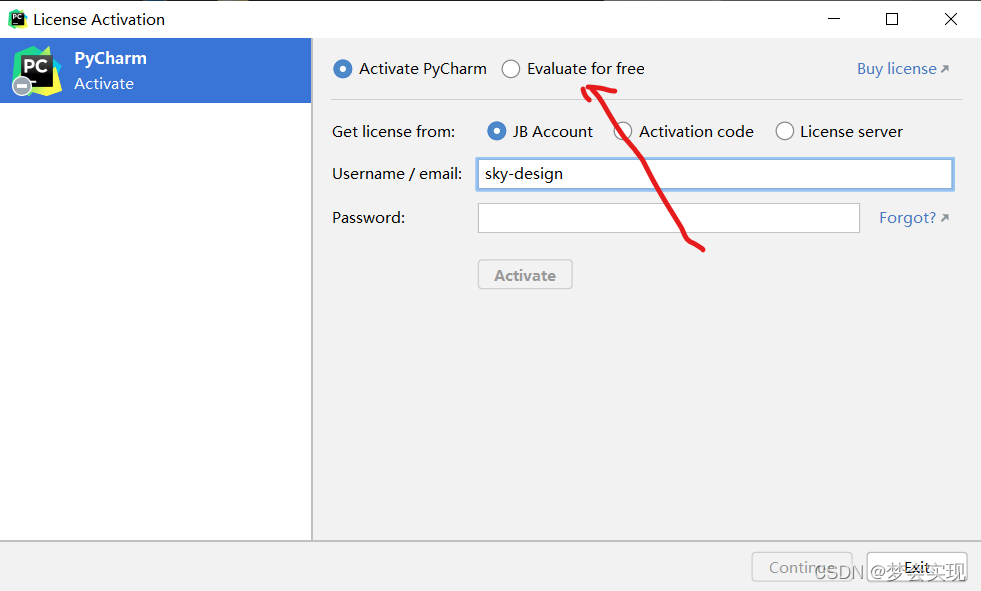Switch to the Activation code option
The width and height of the screenshot is (981, 591).
pyautogui.click(x=623, y=131)
